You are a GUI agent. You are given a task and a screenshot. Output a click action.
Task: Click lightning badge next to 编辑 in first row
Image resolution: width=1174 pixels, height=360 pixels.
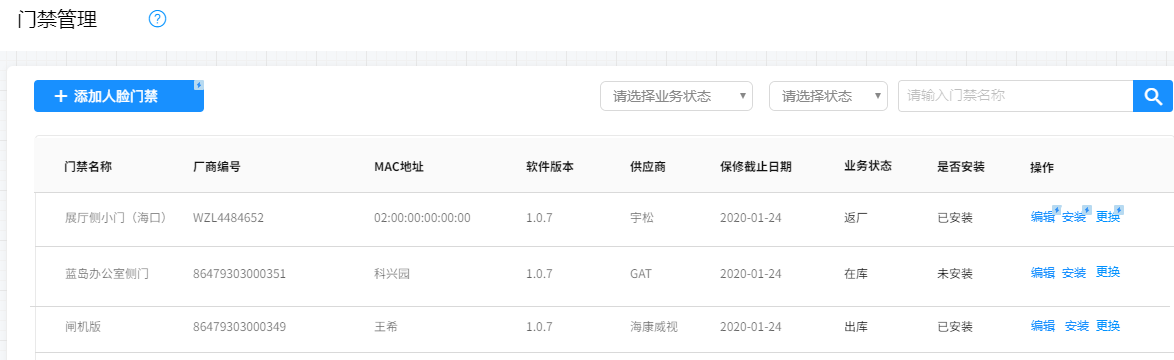(1056, 209)
